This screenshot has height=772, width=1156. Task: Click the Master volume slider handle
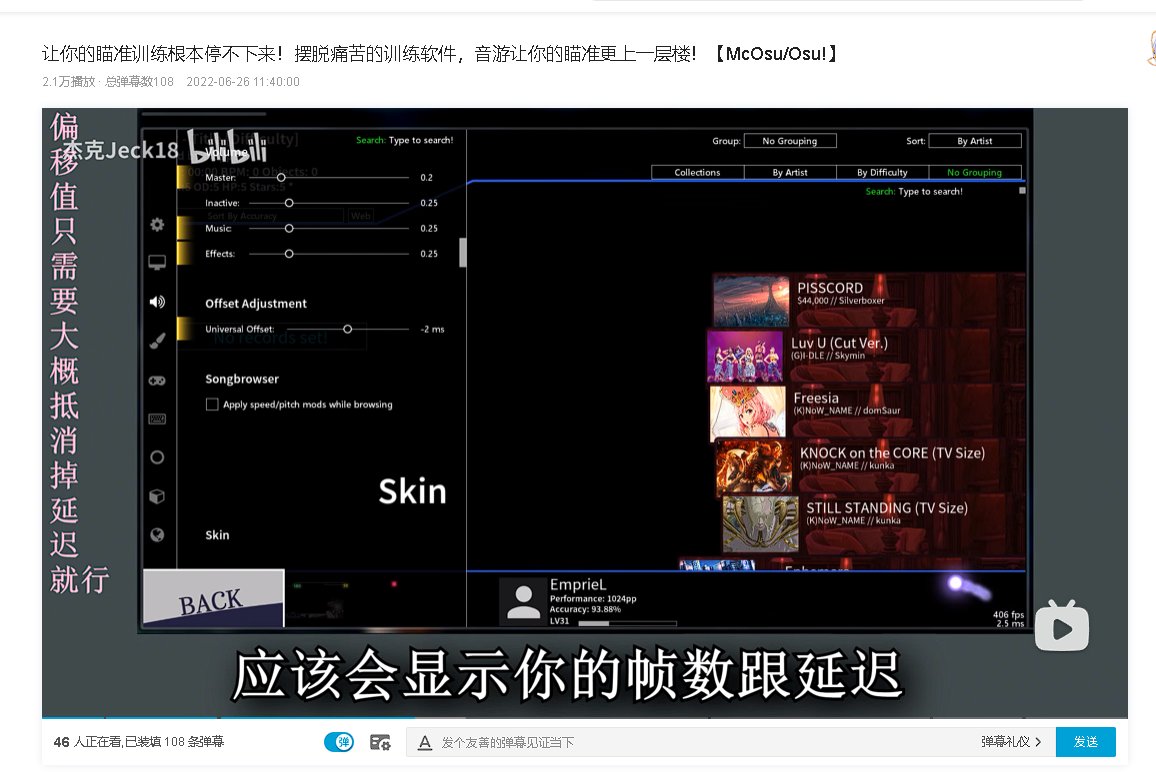281,178
